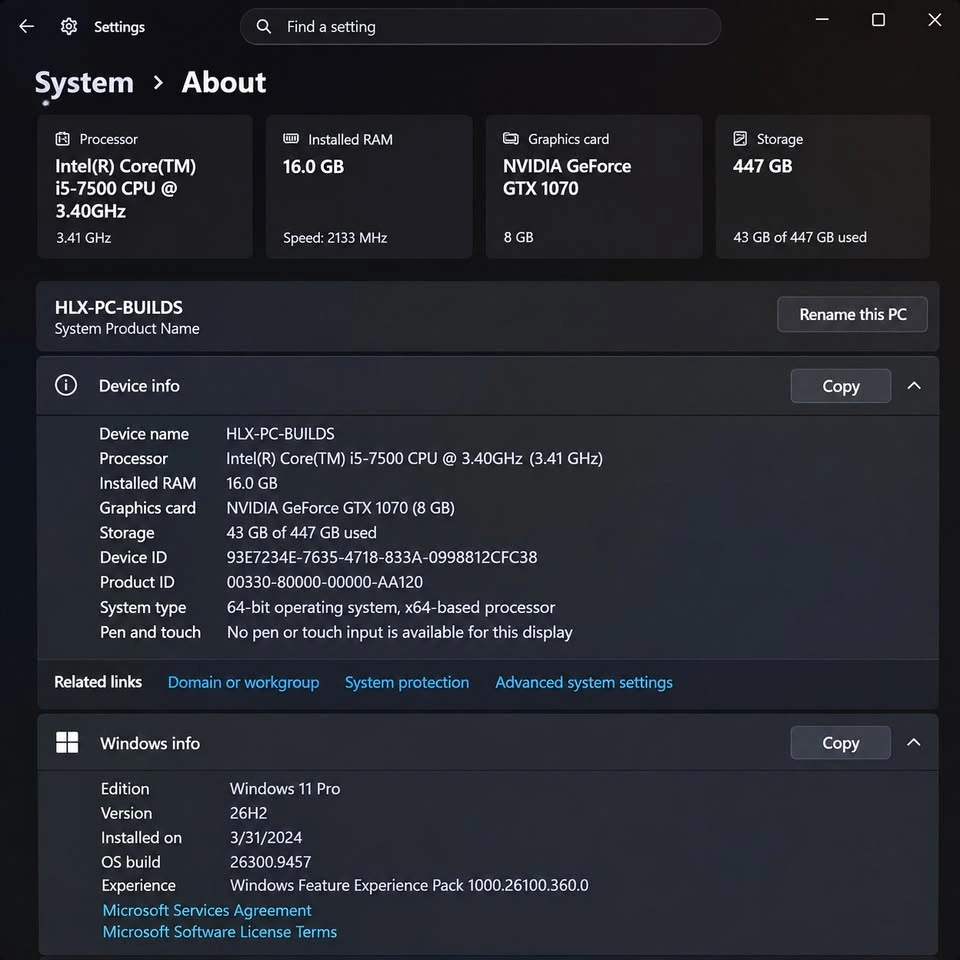Viewport: 960px width, 960px height.
Task: Open the Installed RAM 16.0 GB card
Action: click(x=369, y=187)
